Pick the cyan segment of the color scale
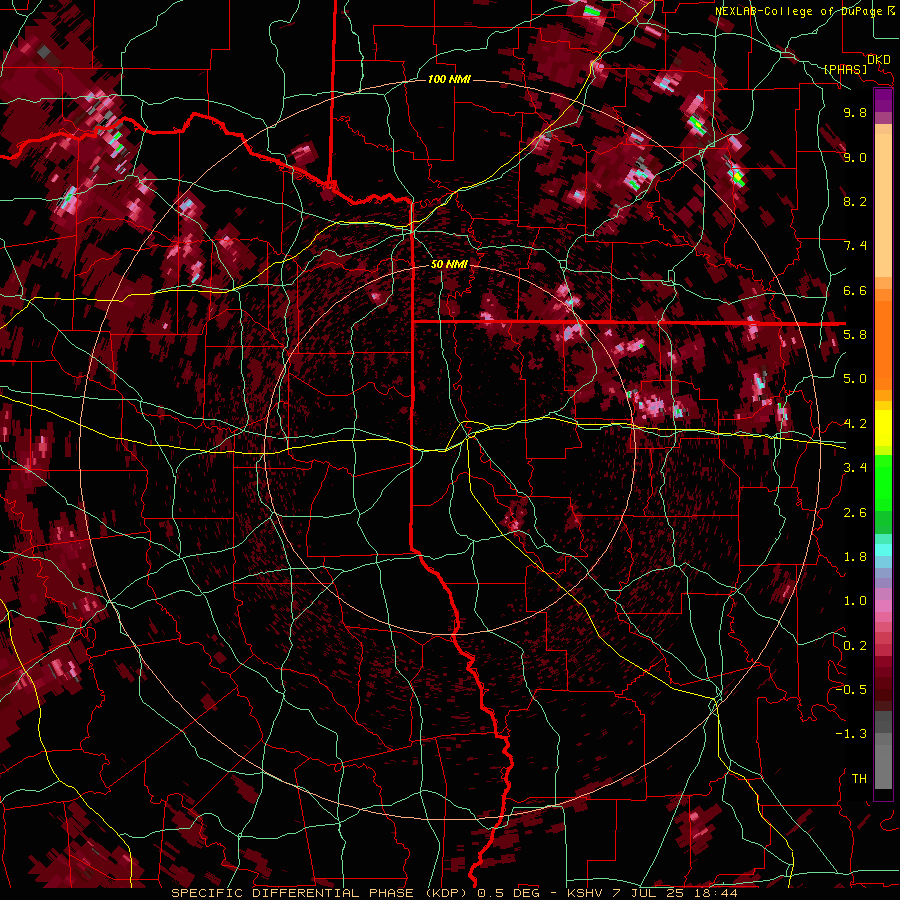Image resolution: width=900 pixels, height=900 pixels. coord(883,550)
